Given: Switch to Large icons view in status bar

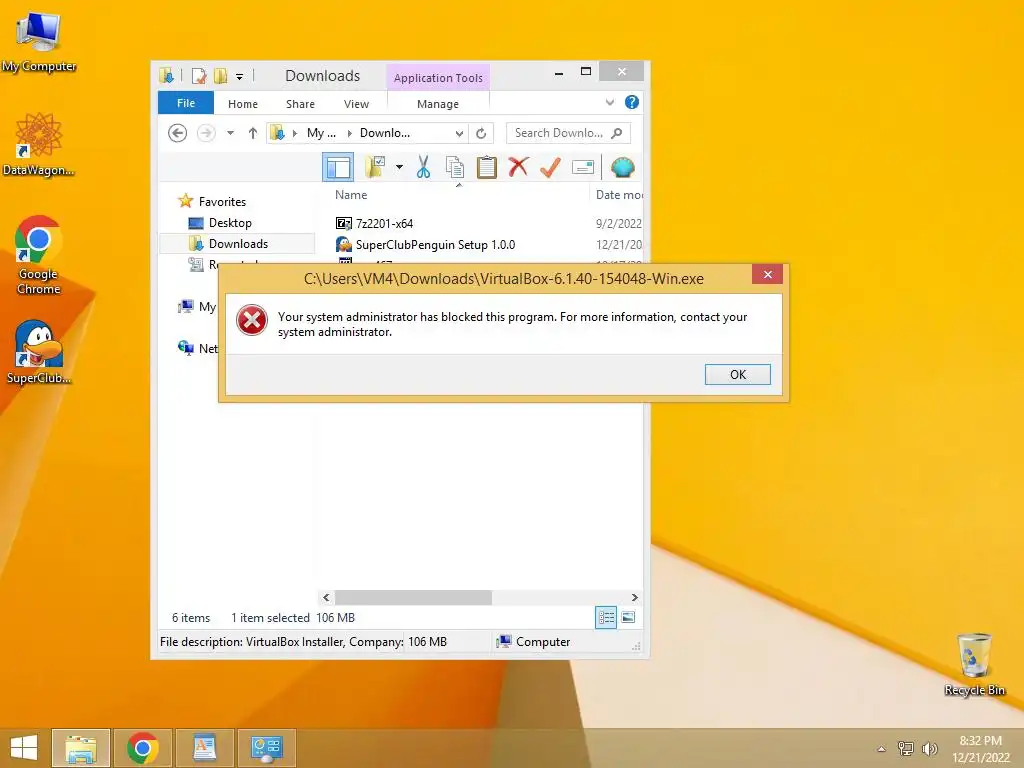Looking at the screenshot, I should (x=628, y=617).
